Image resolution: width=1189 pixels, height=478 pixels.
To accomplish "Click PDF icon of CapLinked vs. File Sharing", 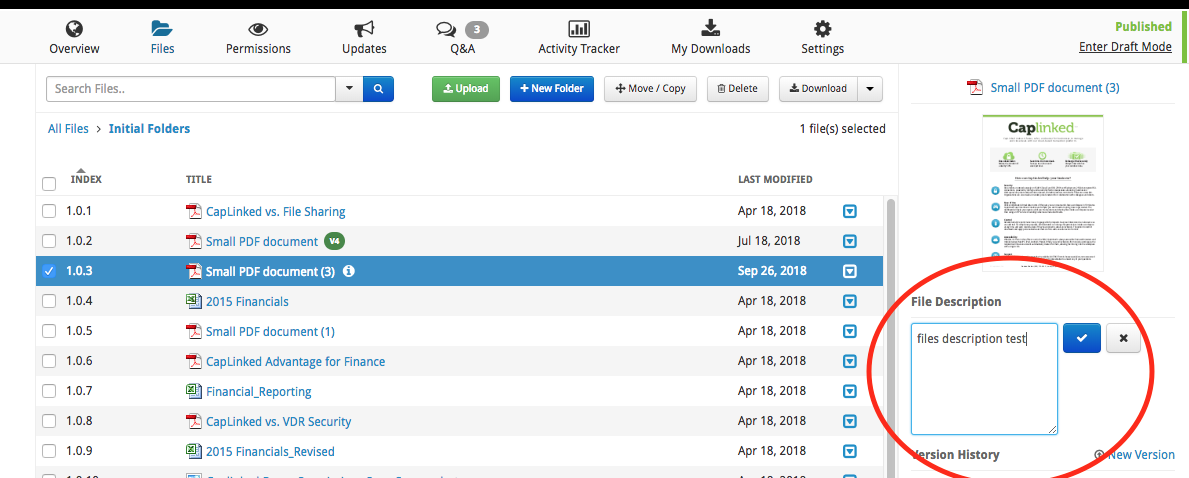I will tap(194, 211).
